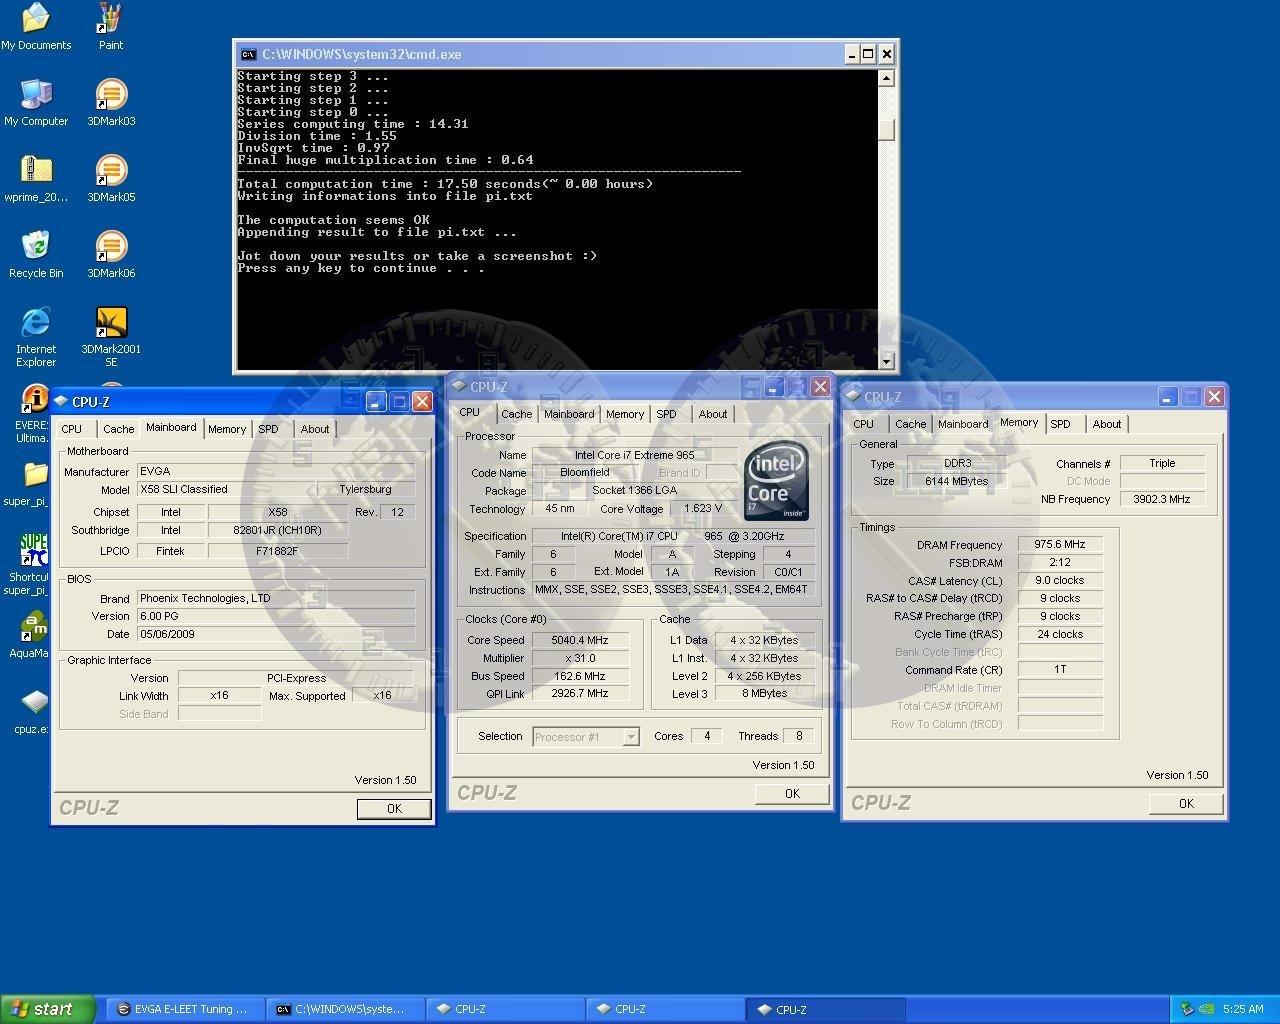Launch the Super PI shortcut on the desktop
This screenshot has width=1280, height=1024.
point(28,565)
